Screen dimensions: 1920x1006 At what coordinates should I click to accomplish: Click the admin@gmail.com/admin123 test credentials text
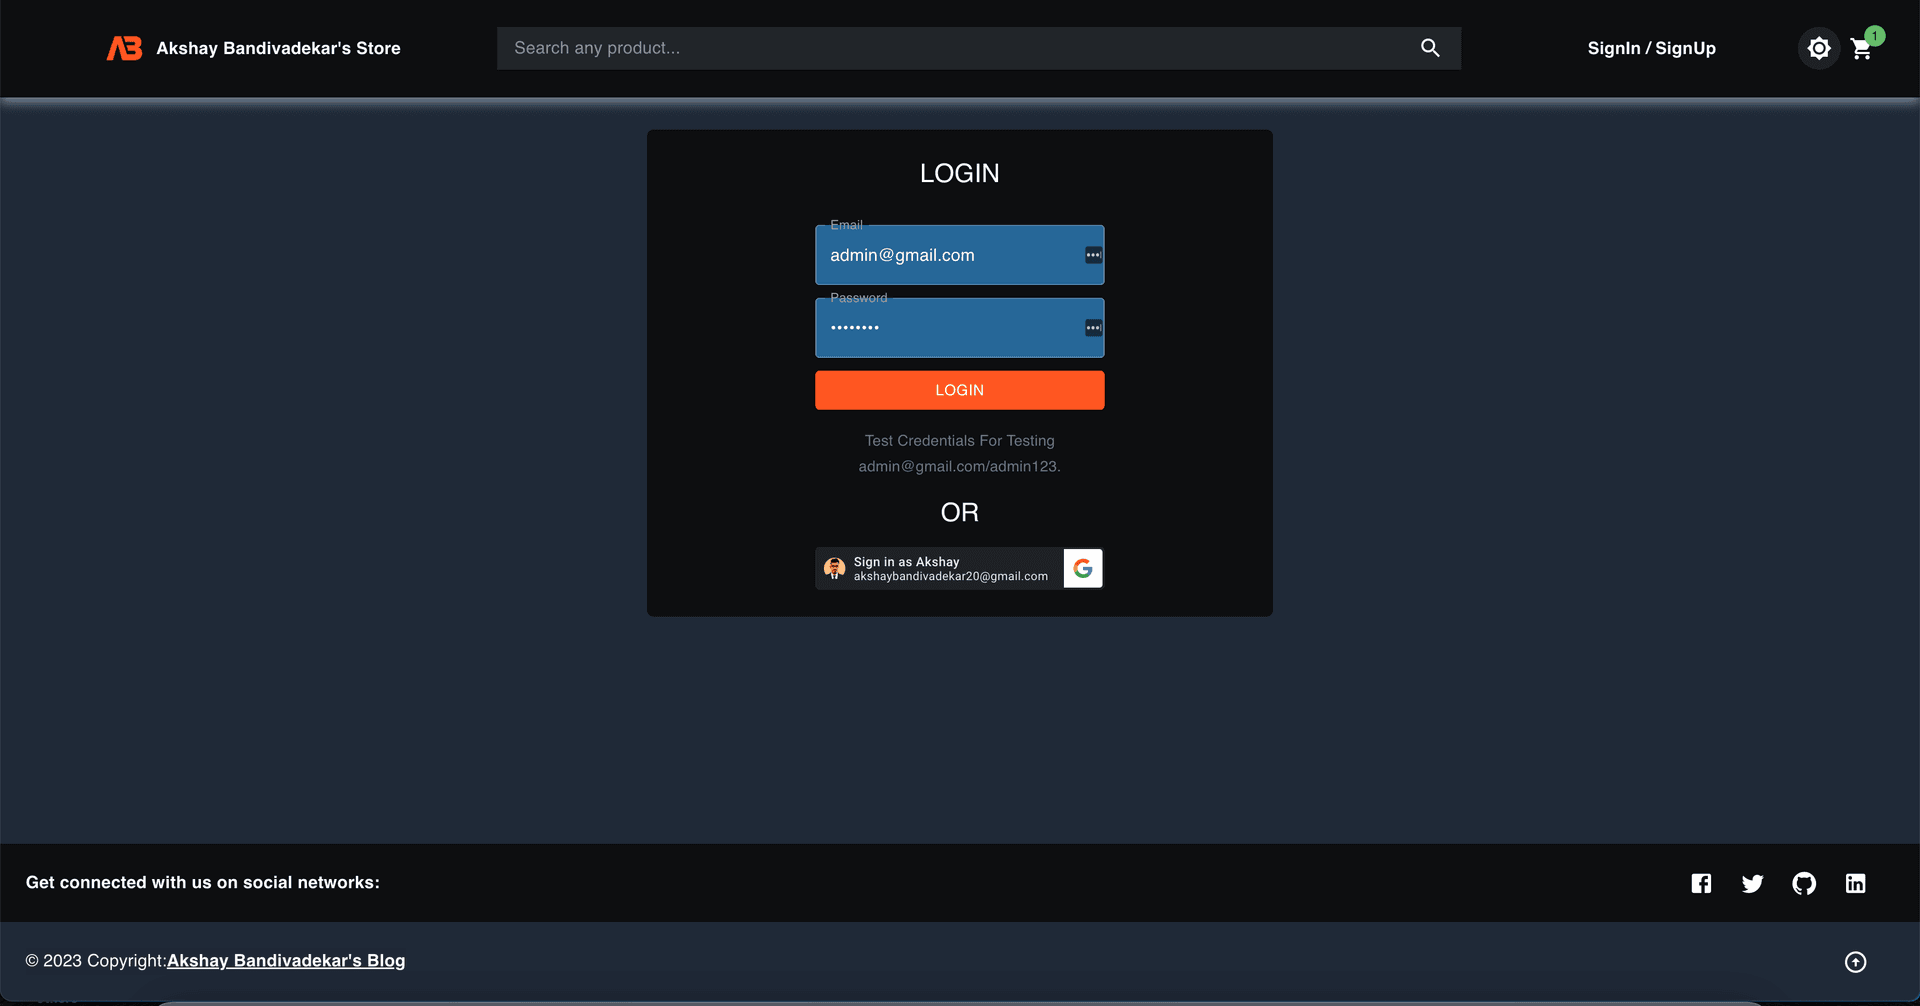(960, 466)
